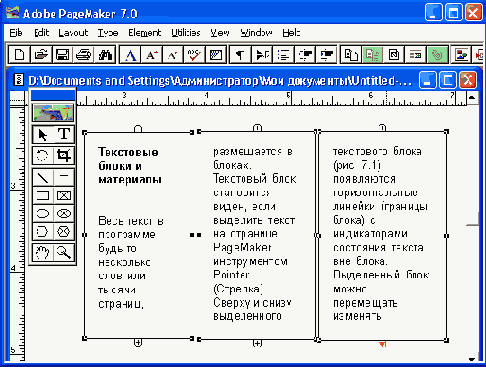Viewport: 486px width, 367px height.
Task: Open Character Specs with the blue A icon
Action: pyautogui.click(x=130, y=54)
